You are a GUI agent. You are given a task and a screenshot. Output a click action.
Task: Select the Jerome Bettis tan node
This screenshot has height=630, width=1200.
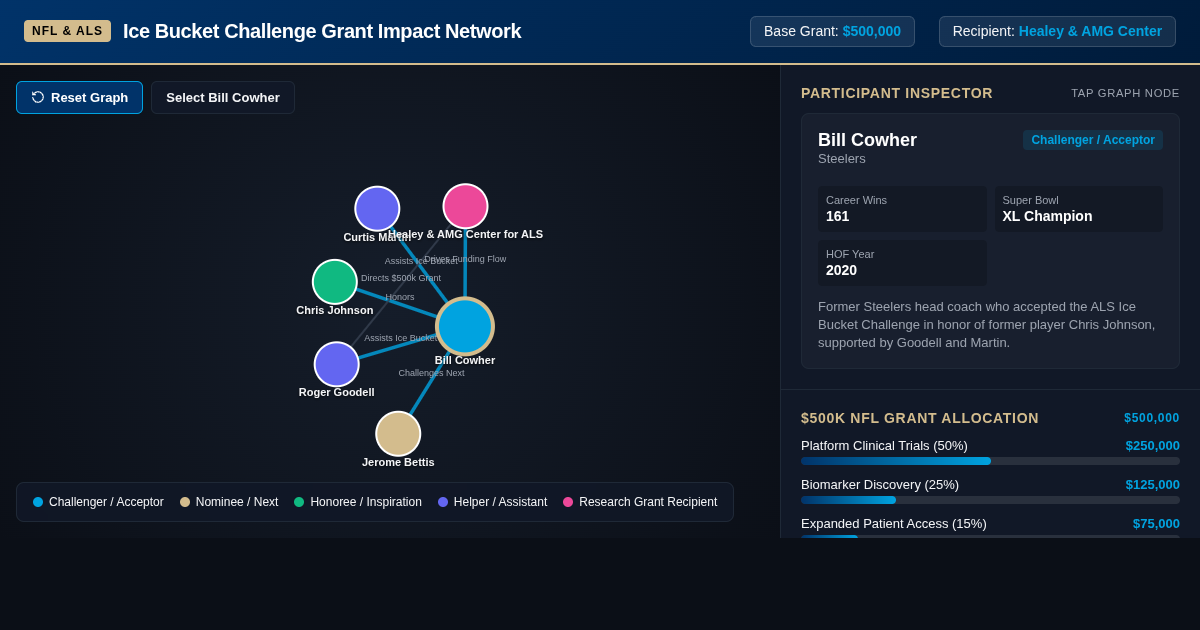coord(398,434)
